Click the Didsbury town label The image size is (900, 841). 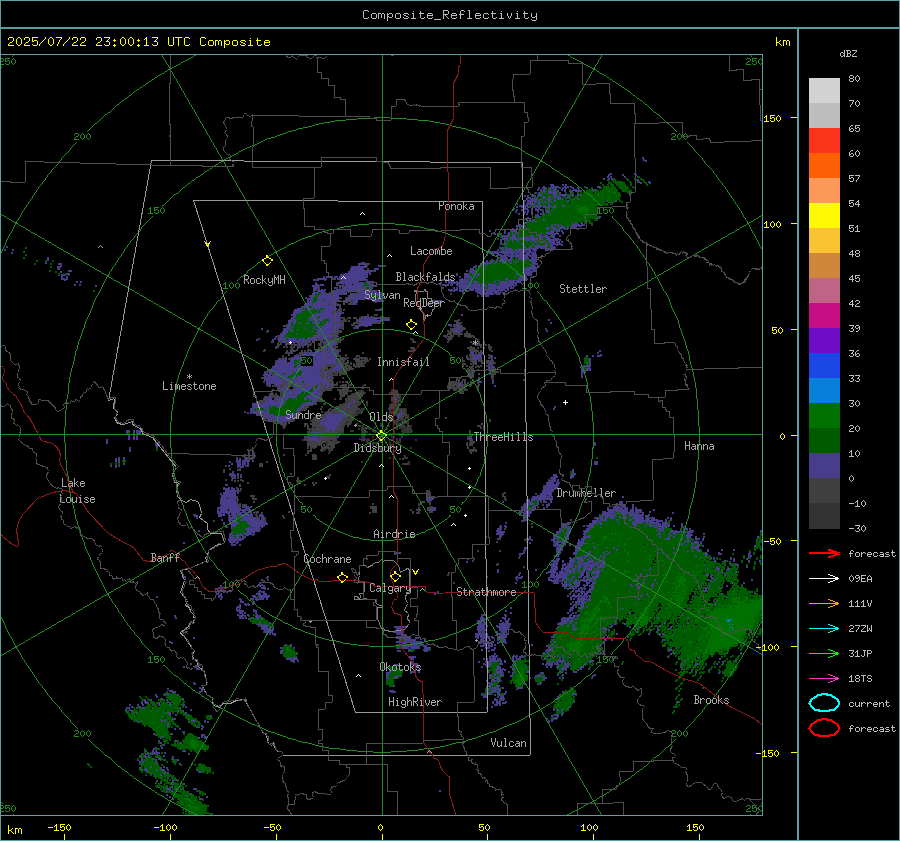pyautogui.click(x=378, y=448)
